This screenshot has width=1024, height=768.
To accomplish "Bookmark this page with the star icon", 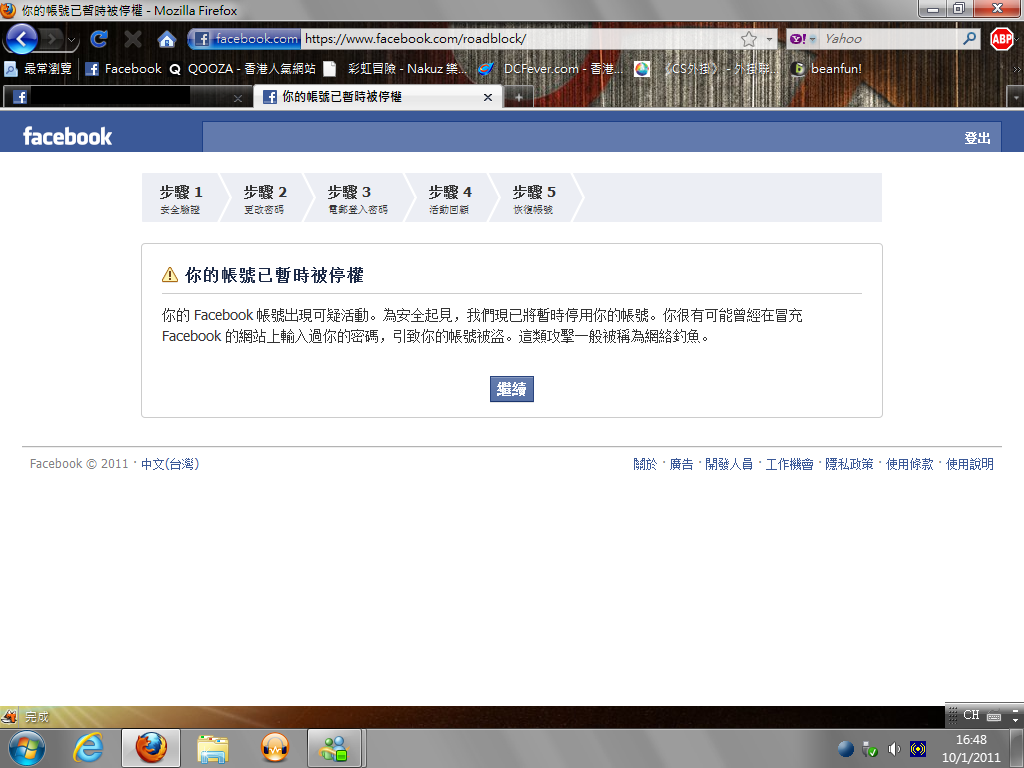I will [x=748, y=39].
